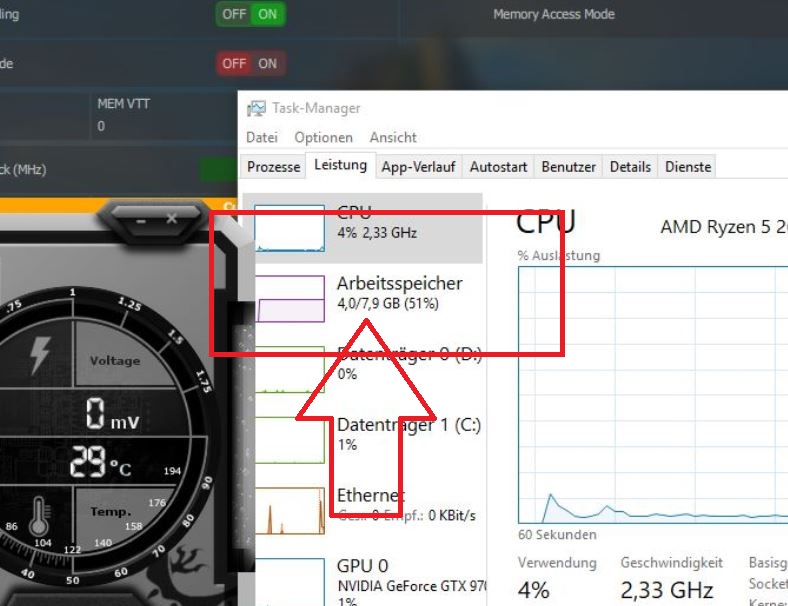Click the thermometer temperature icon
The image size is (788, 606).
pos(39,517)
